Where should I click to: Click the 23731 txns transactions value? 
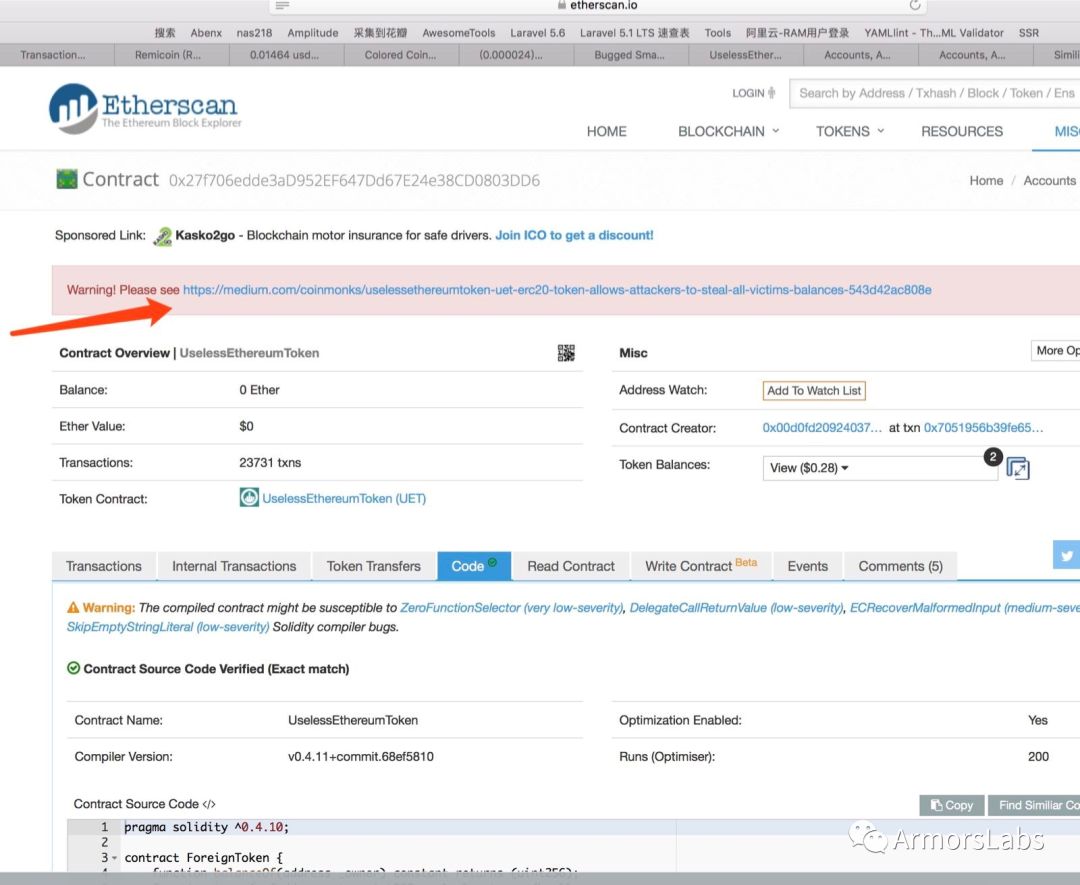270,463
